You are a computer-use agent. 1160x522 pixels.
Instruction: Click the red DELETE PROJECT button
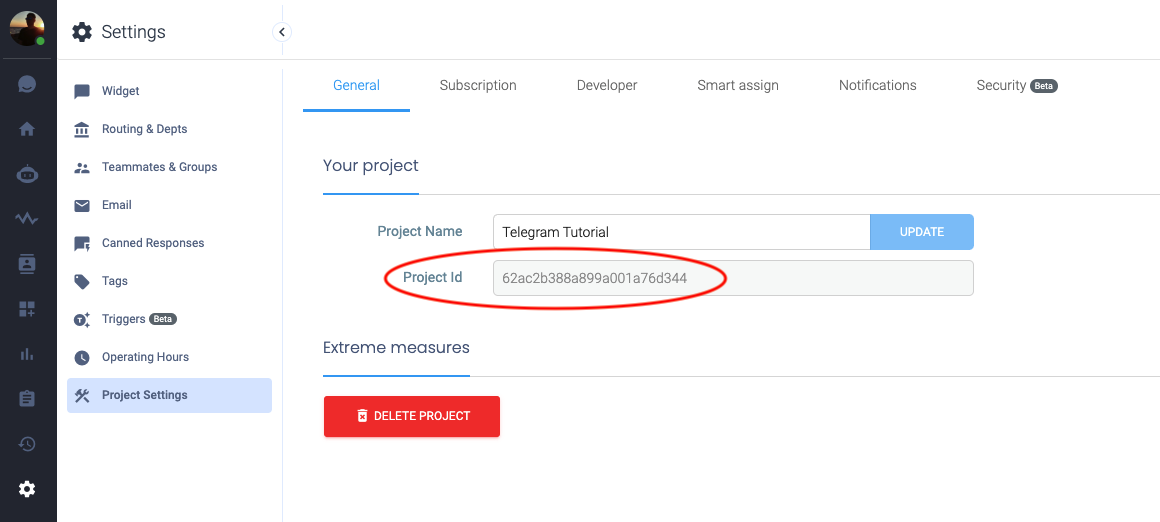(412, 416)
